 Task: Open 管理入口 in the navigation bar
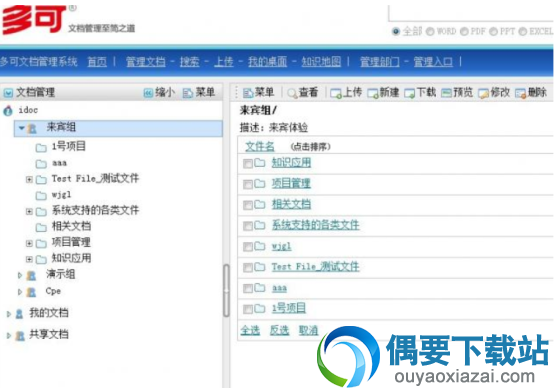tap(433, 62)
